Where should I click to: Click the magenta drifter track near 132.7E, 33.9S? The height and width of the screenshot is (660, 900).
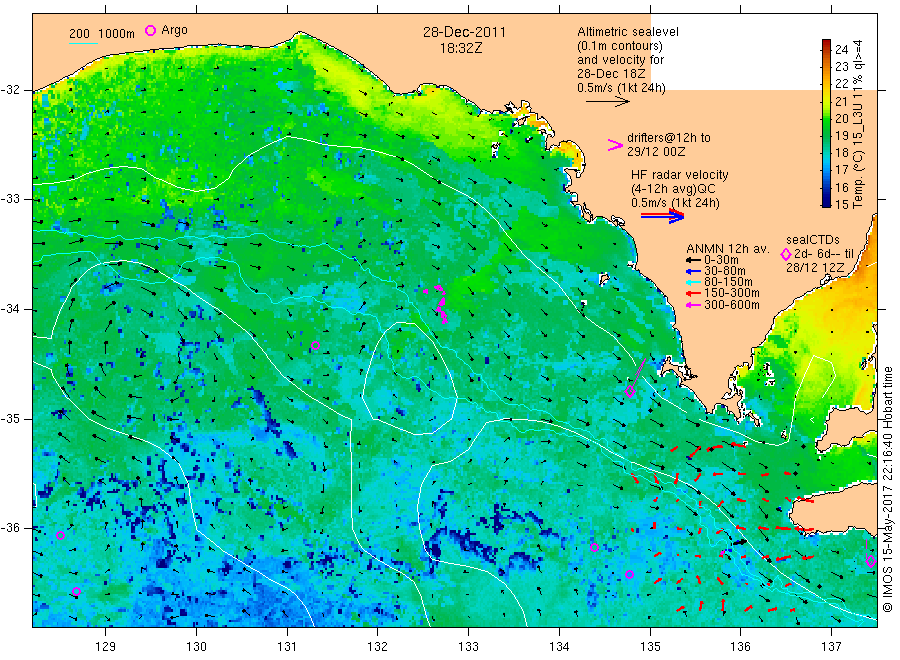(x=440, y=303)
